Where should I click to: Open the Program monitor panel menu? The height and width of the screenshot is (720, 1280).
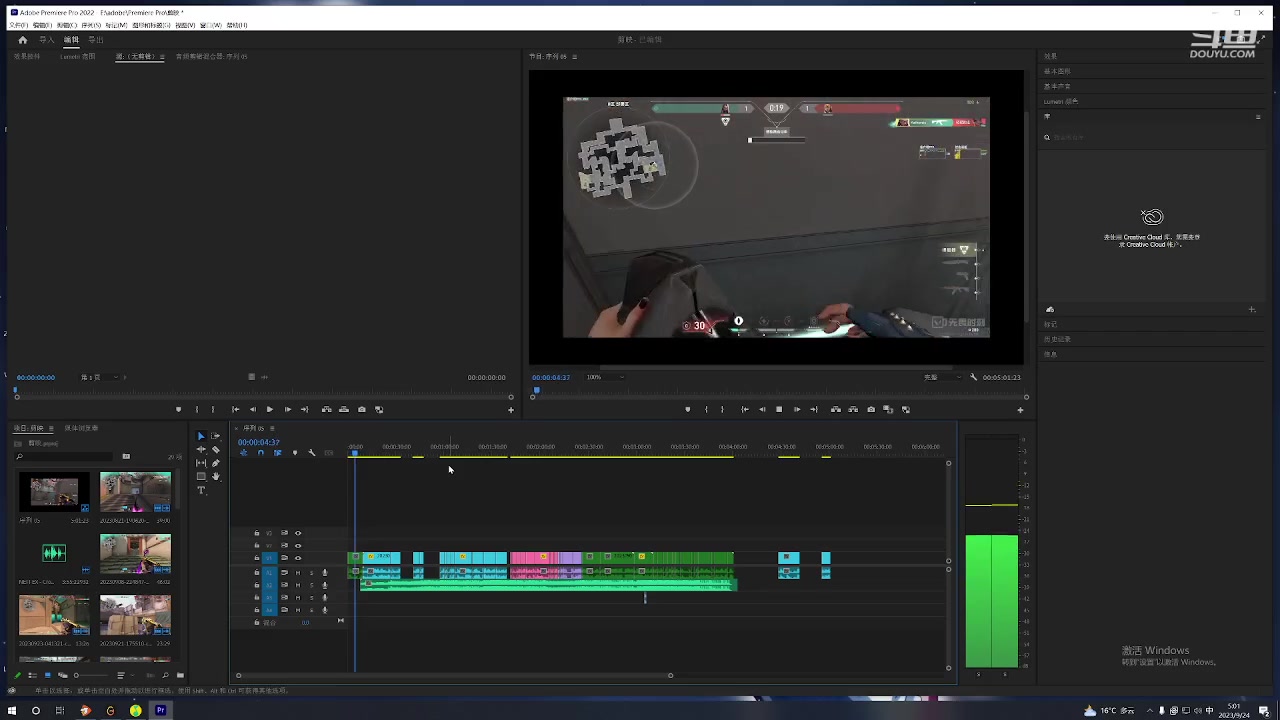pos(576,56)
